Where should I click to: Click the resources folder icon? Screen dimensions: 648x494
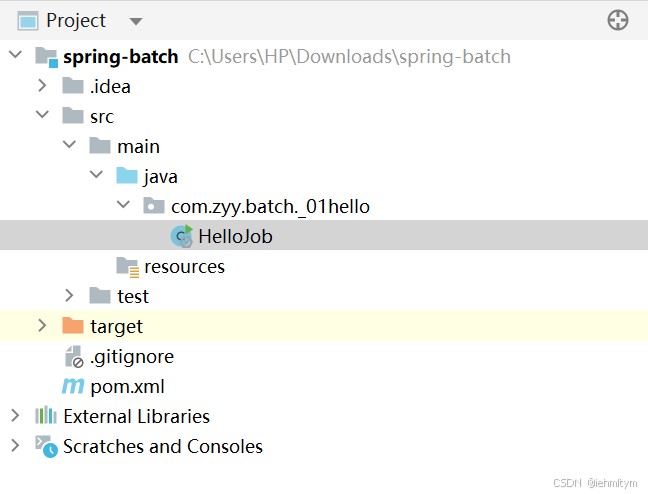click(x=127, y=266)
